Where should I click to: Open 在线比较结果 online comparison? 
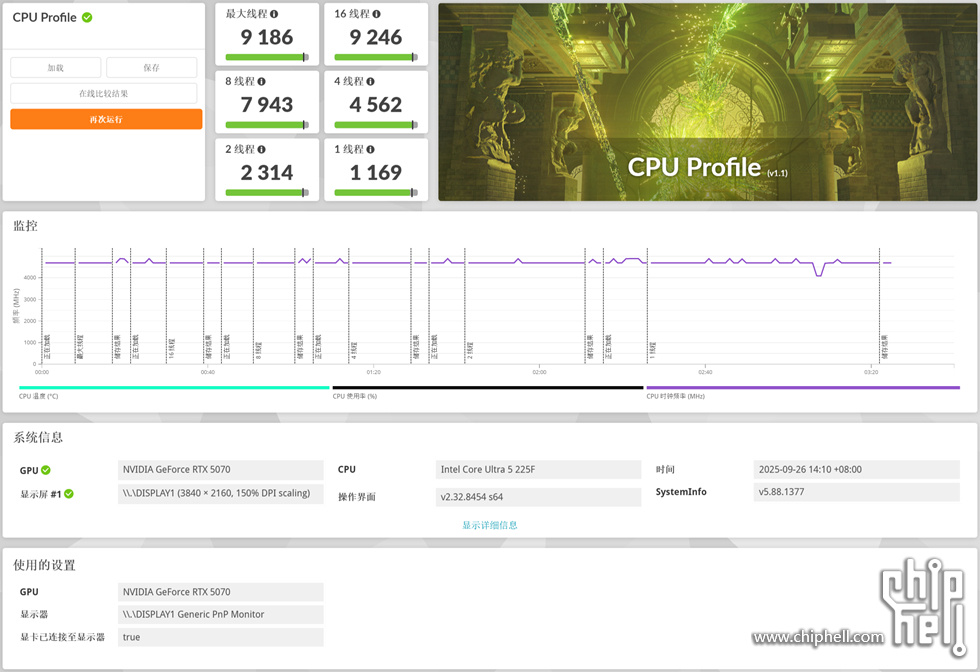coord(104,93)
